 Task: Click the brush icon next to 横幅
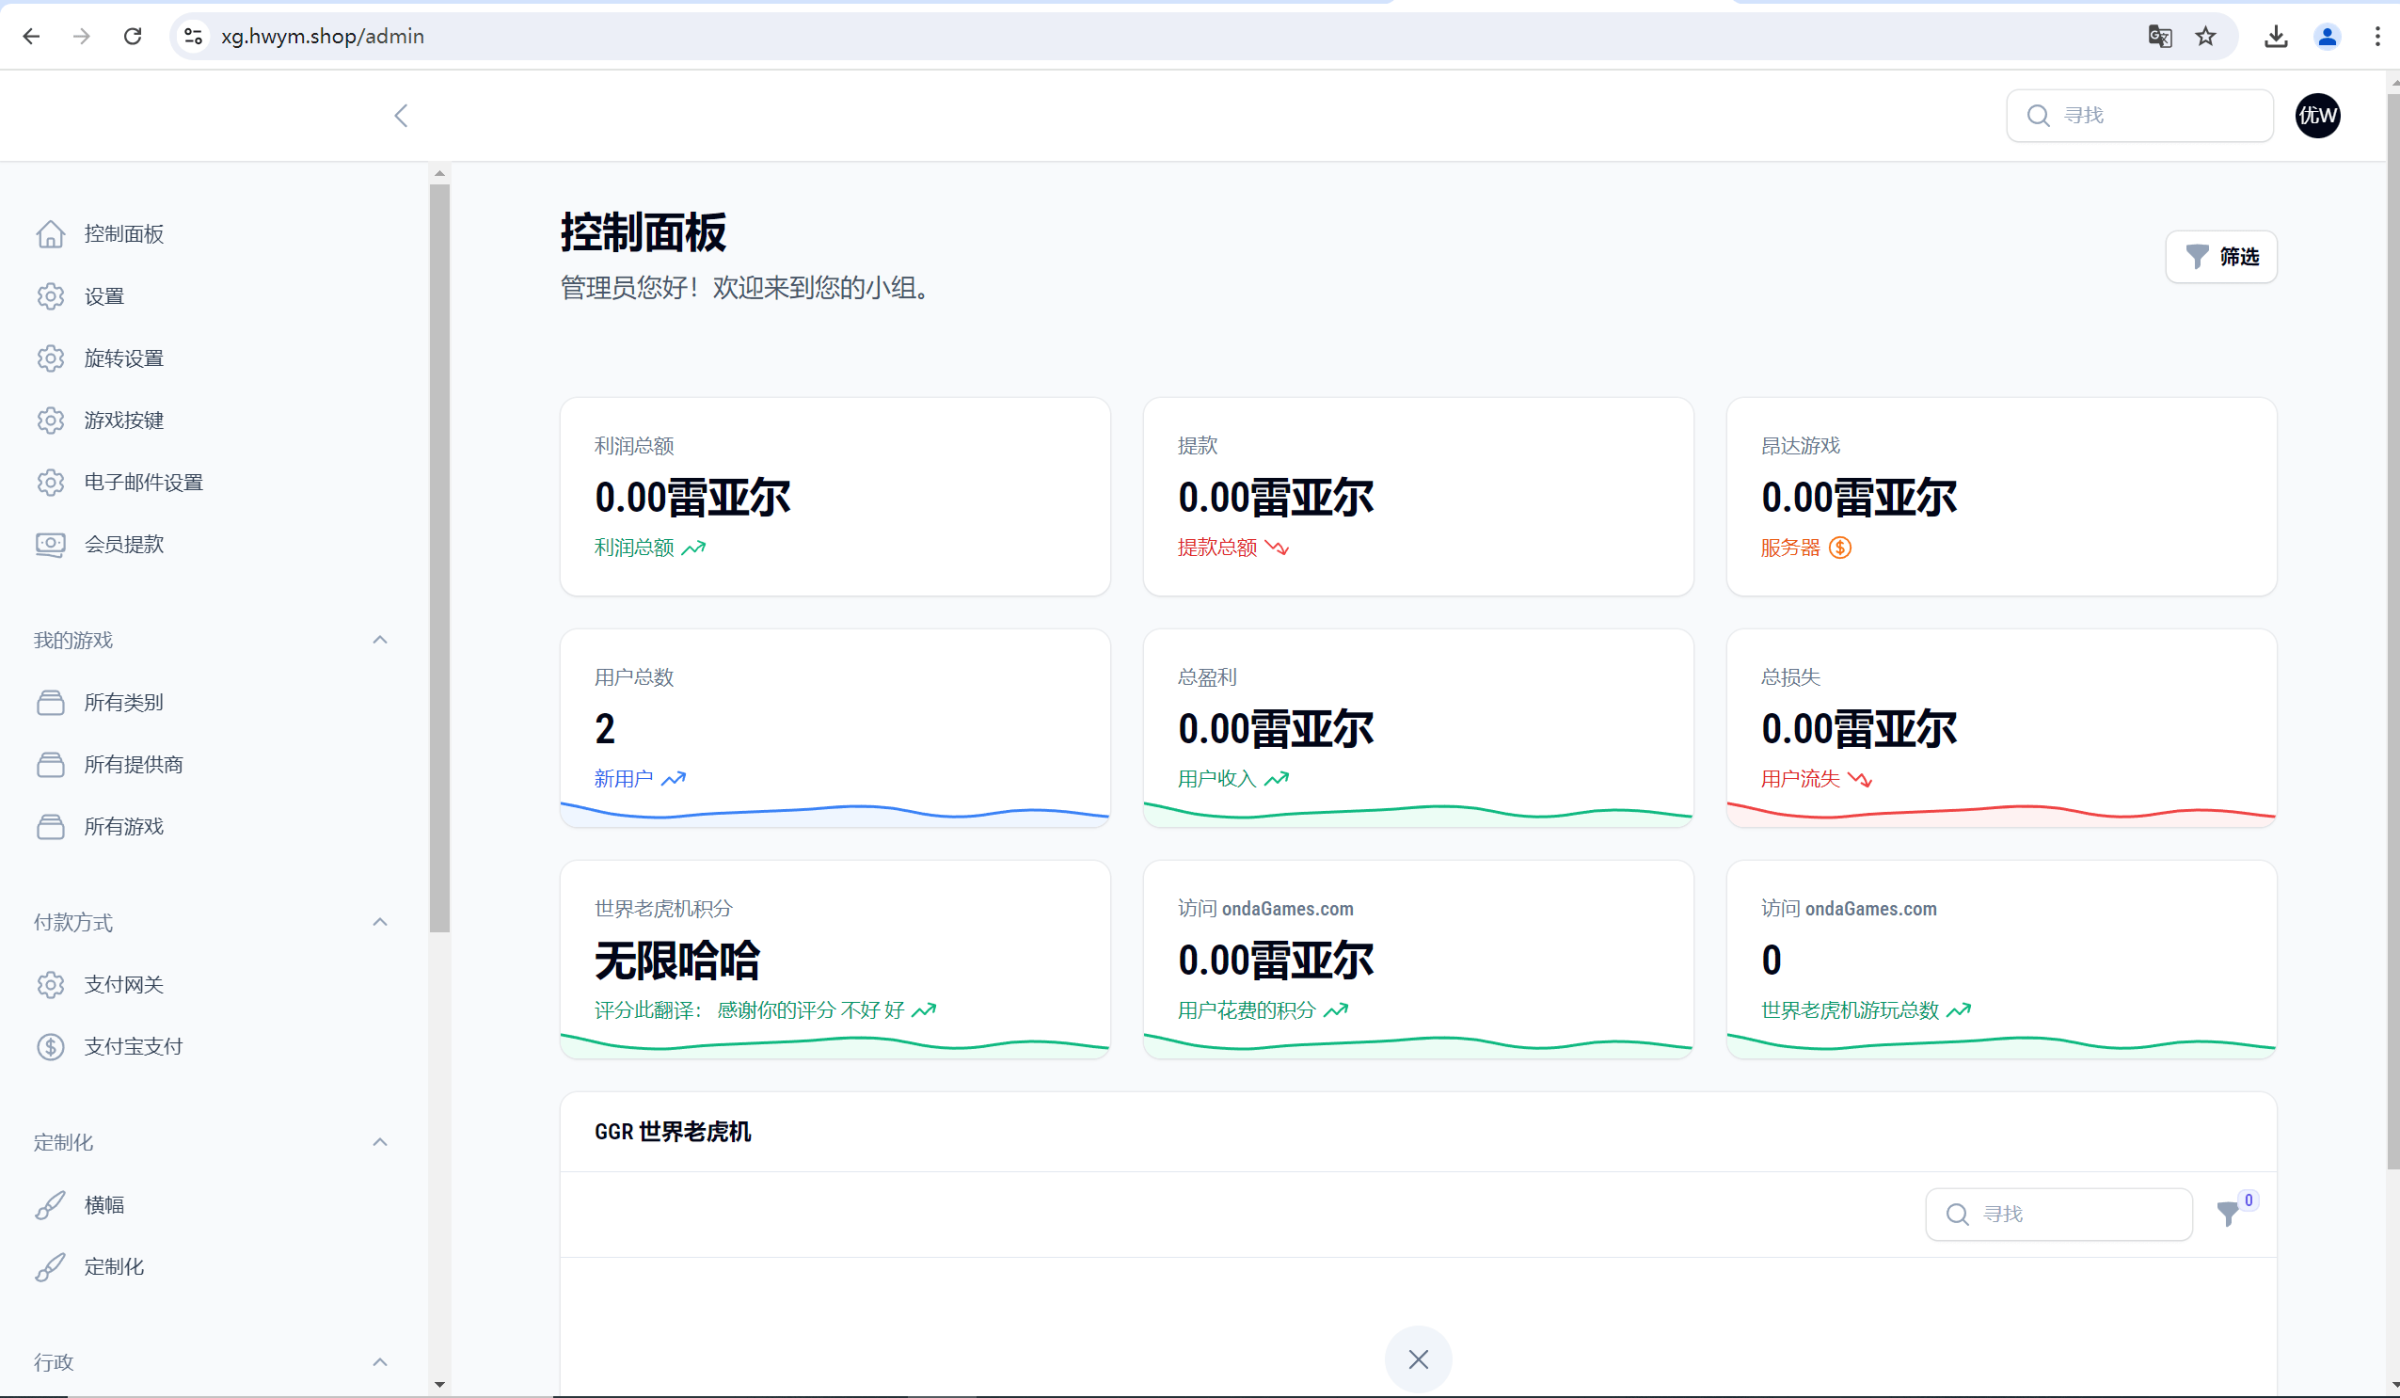pyautogui.click(x=50, y=1205)
